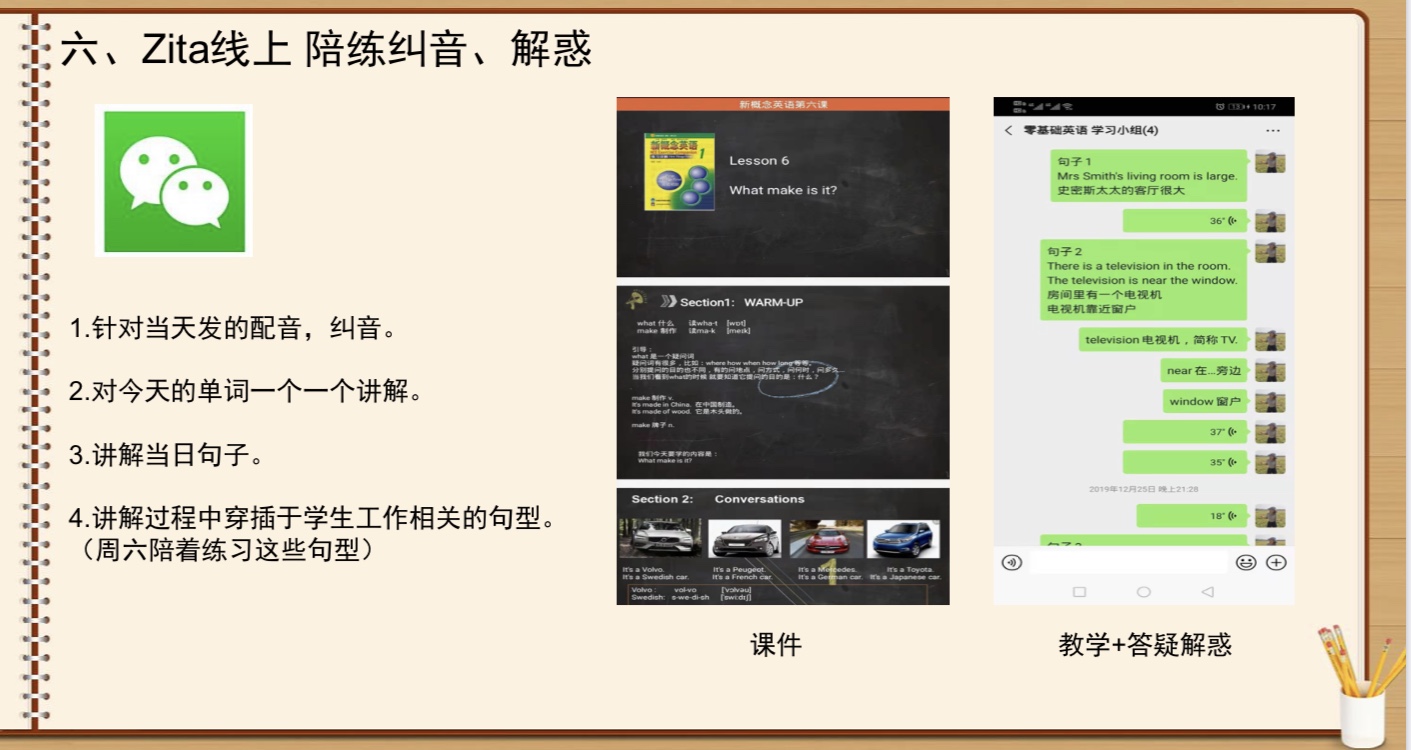
Task: Play the 37" voice message
Action: (1185, 432)
